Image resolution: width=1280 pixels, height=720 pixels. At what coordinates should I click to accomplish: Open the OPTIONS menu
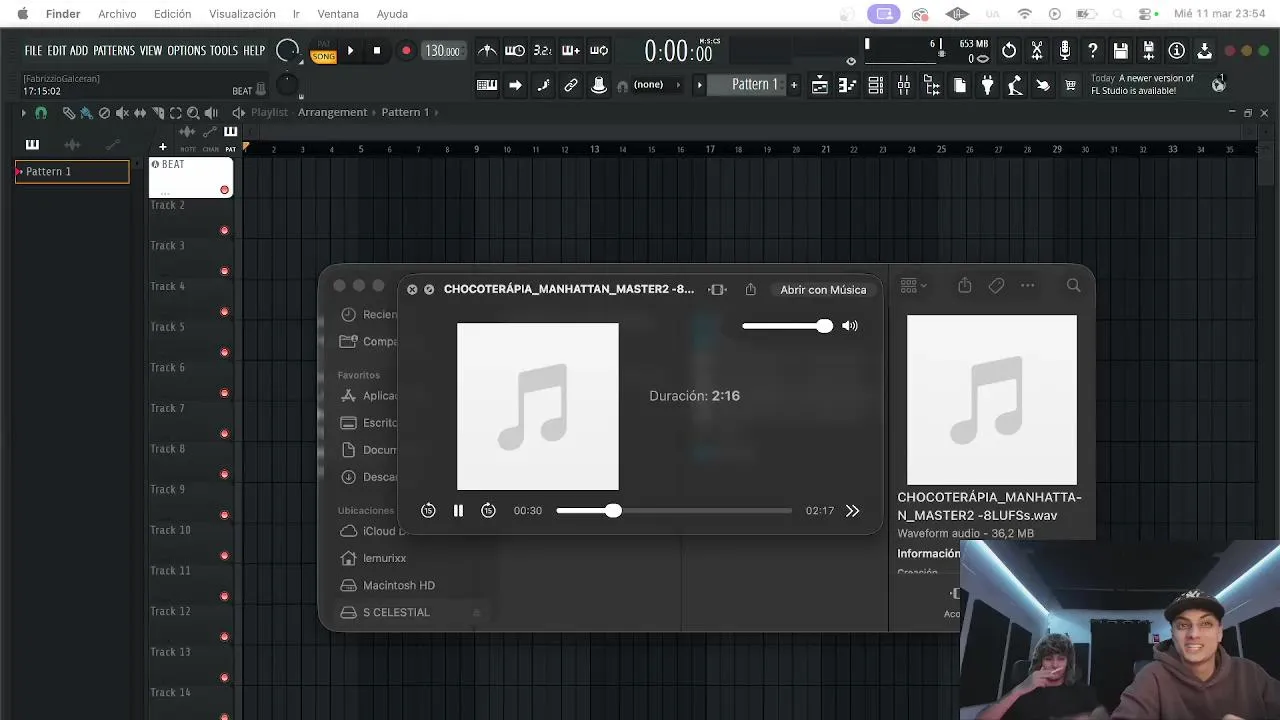click(186, 51)
